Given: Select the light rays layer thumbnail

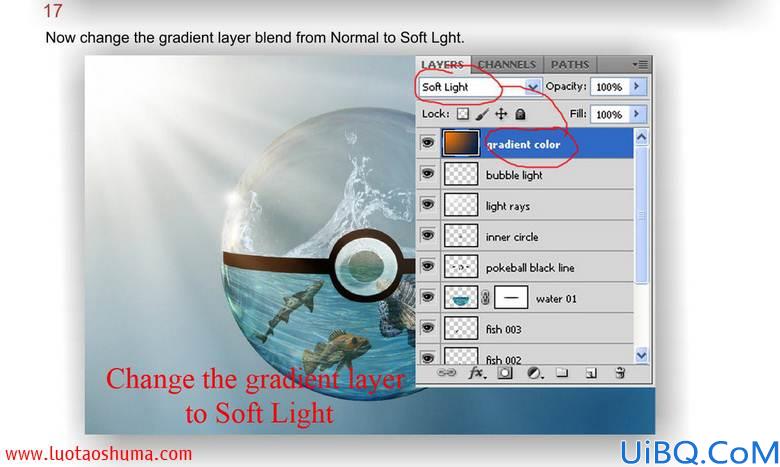Looking at the screenshot, I should tap(461, 205).
